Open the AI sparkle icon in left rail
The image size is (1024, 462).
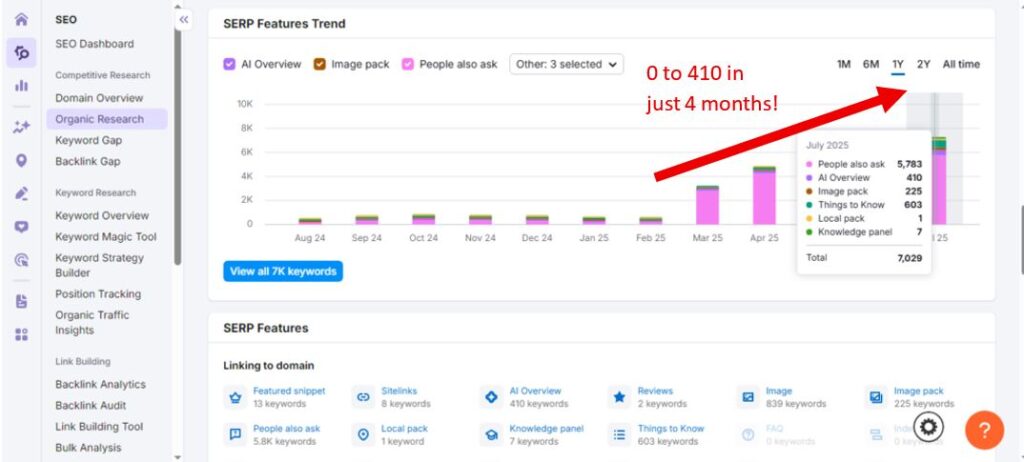pos(22,127)
